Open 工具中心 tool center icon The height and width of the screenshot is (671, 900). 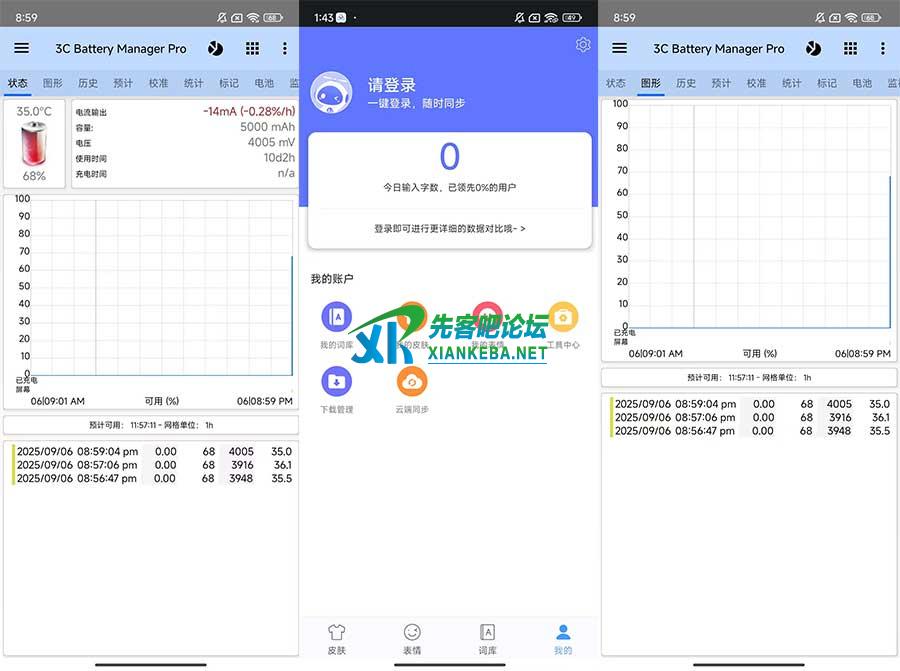(563, 317)
